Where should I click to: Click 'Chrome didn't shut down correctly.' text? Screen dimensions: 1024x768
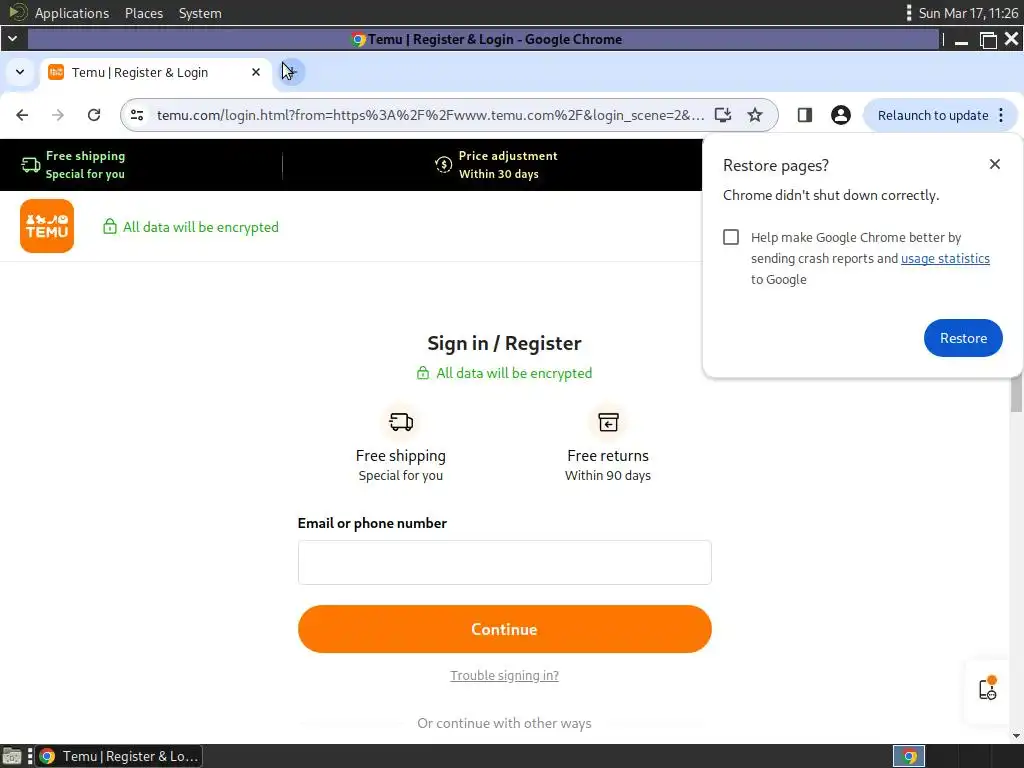coord(831,195)
